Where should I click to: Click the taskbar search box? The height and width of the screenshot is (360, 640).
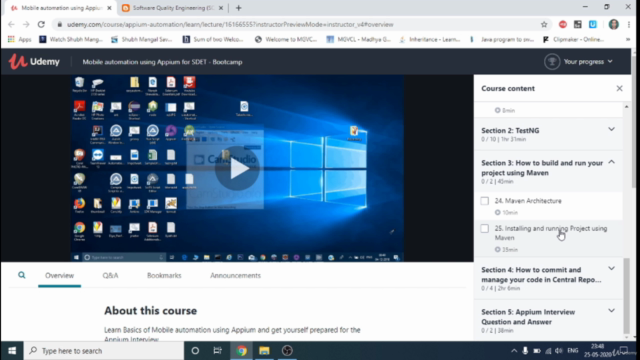tap(104, 351)
